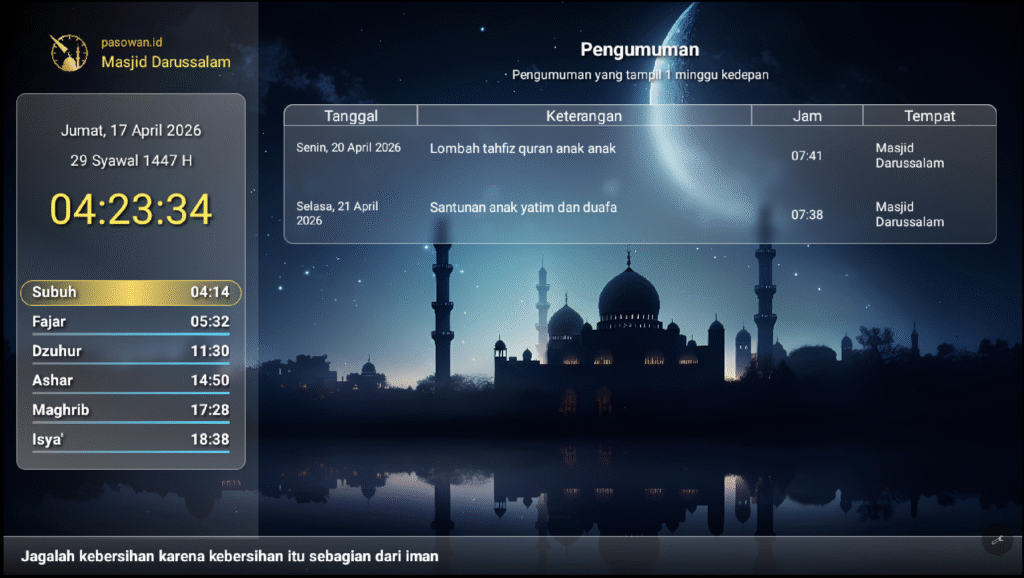This screenshot has width=1024, height=578.
Task: Click the Fajar prayer entry
Action: pos(130,322)
